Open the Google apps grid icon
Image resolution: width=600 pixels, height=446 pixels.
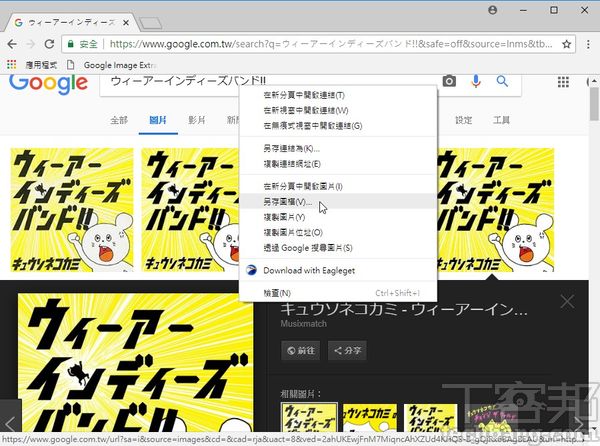(563, 81)
